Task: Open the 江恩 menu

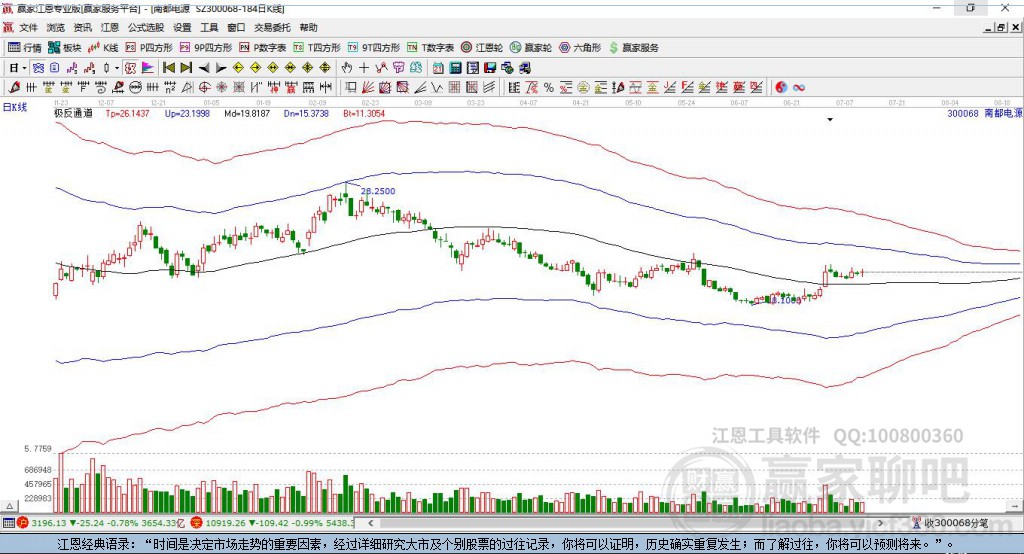Action: tap(110, 27)
